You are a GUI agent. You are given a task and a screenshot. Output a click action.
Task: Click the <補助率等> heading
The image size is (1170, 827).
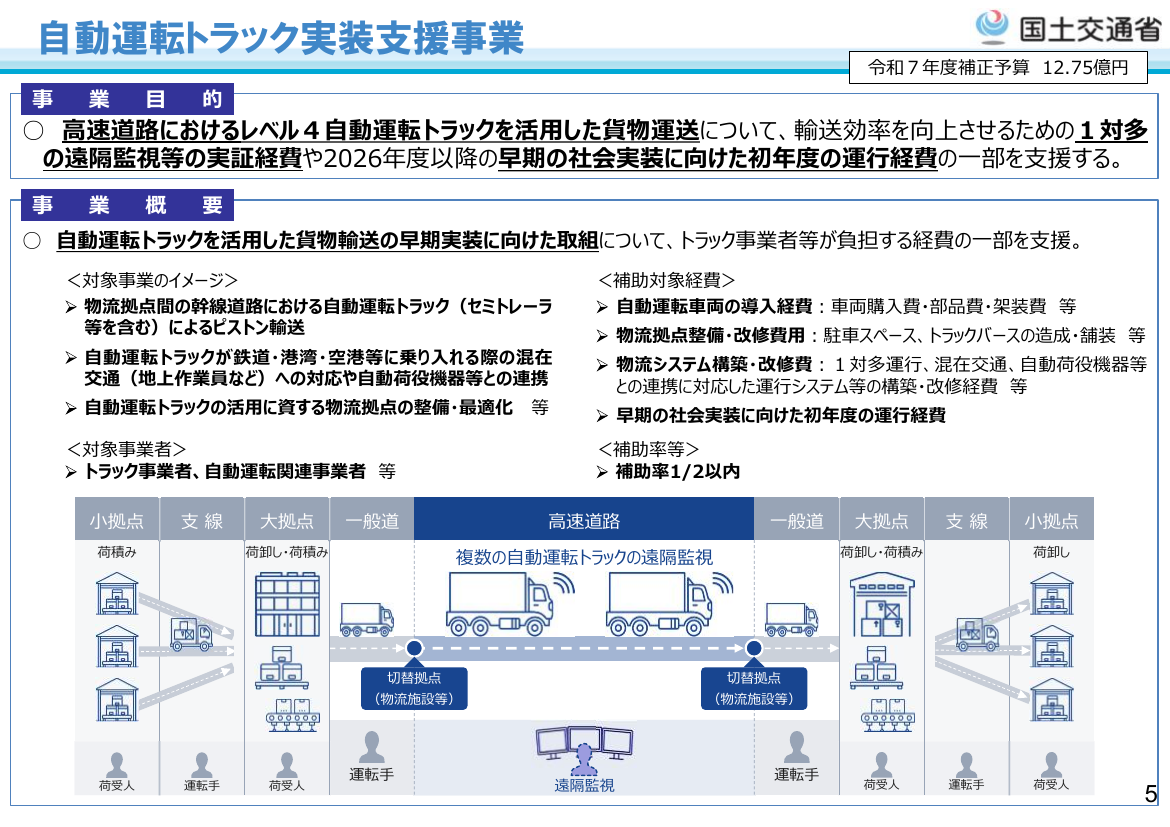648,449
